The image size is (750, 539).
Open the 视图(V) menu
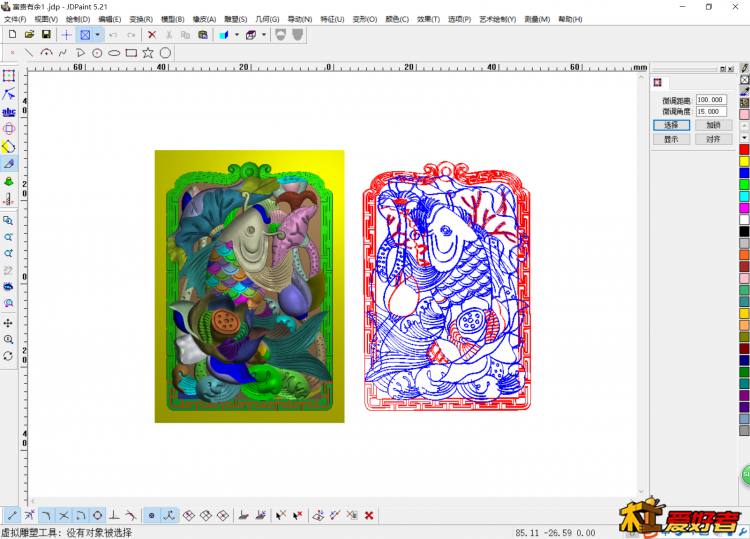tap(46, 19)
